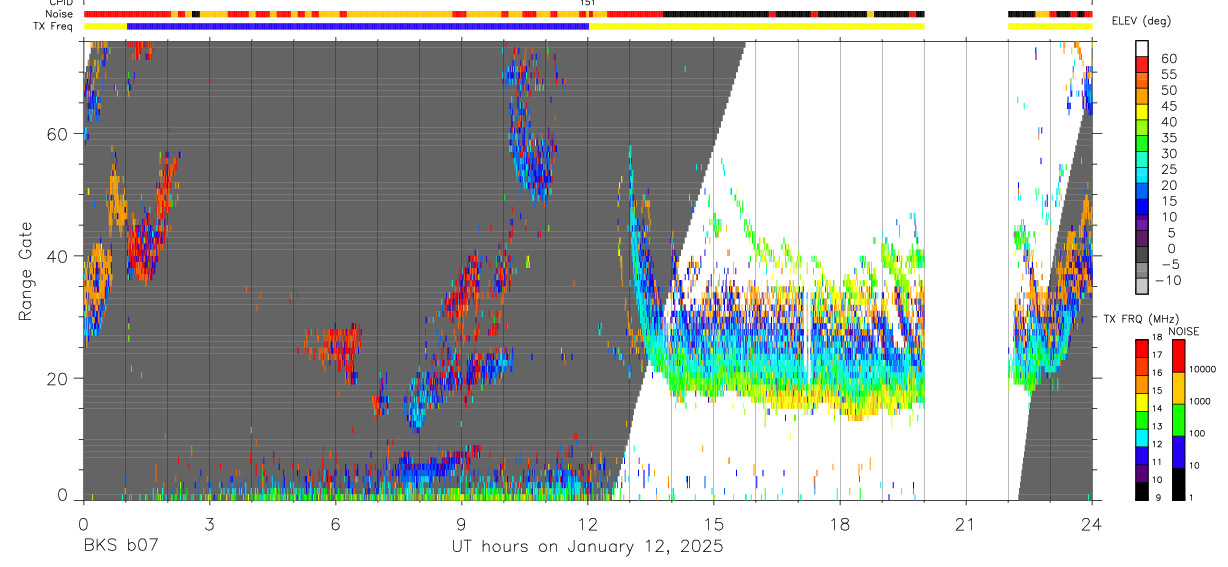Click the black swatch in the NOISE scale
Viewport: 1228px width, 567px height.
click(x=1179, y=484)
